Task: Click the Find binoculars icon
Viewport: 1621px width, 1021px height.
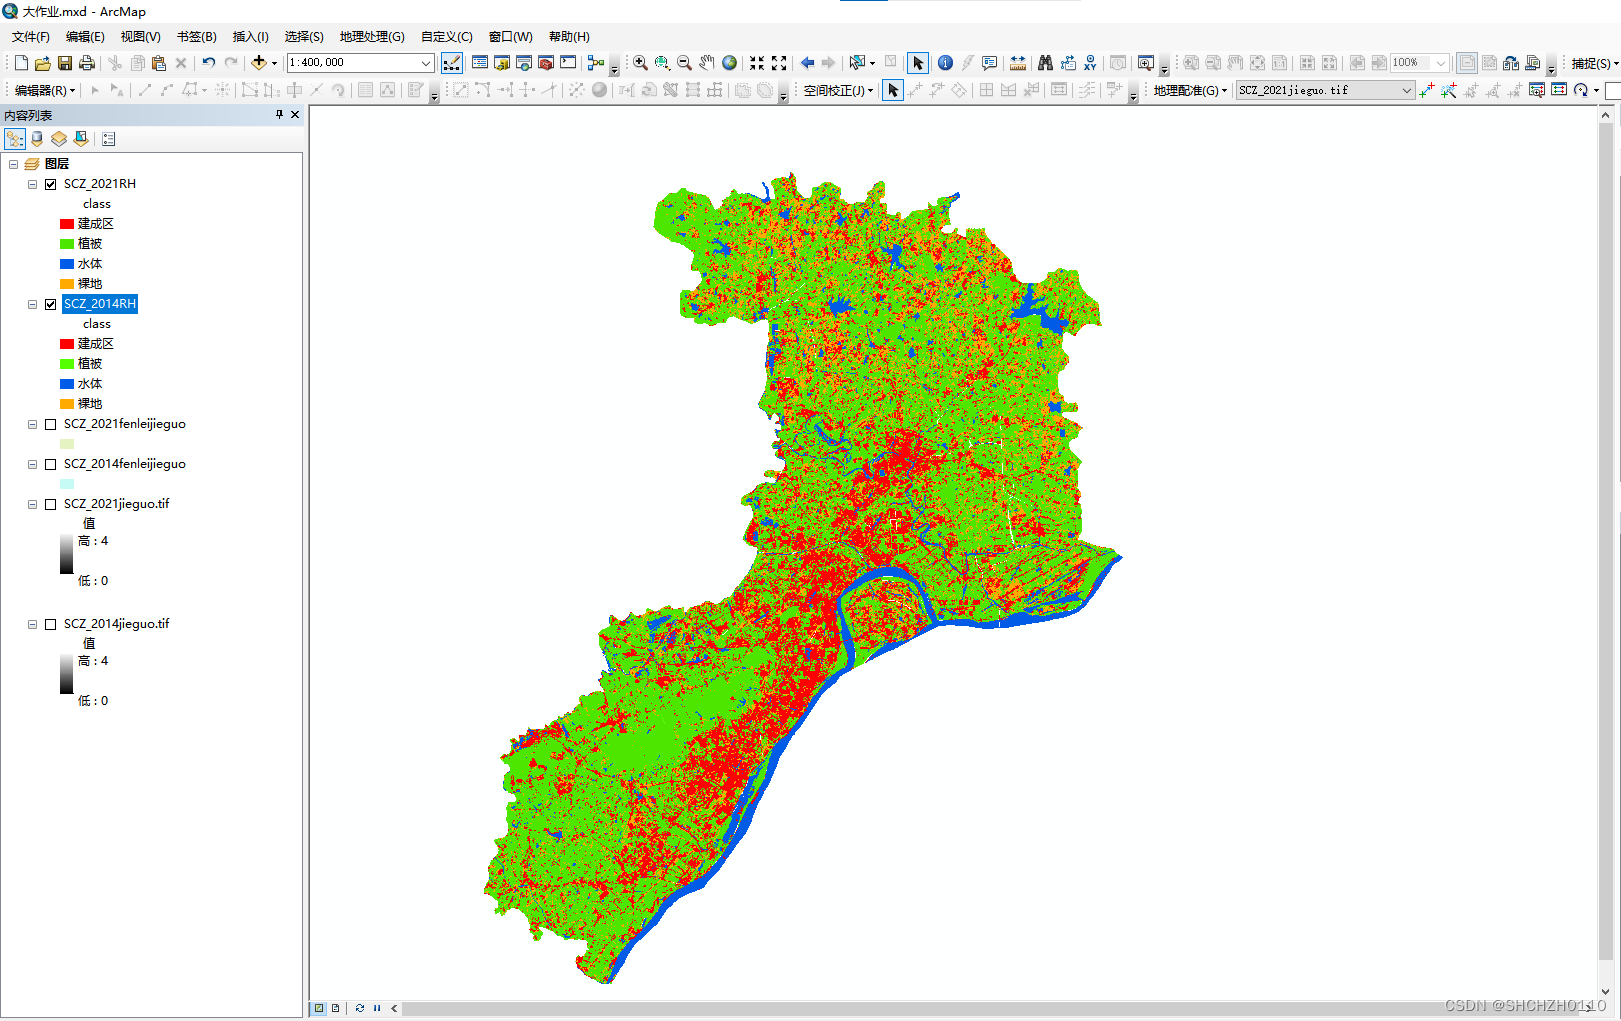Action: 1045,62
